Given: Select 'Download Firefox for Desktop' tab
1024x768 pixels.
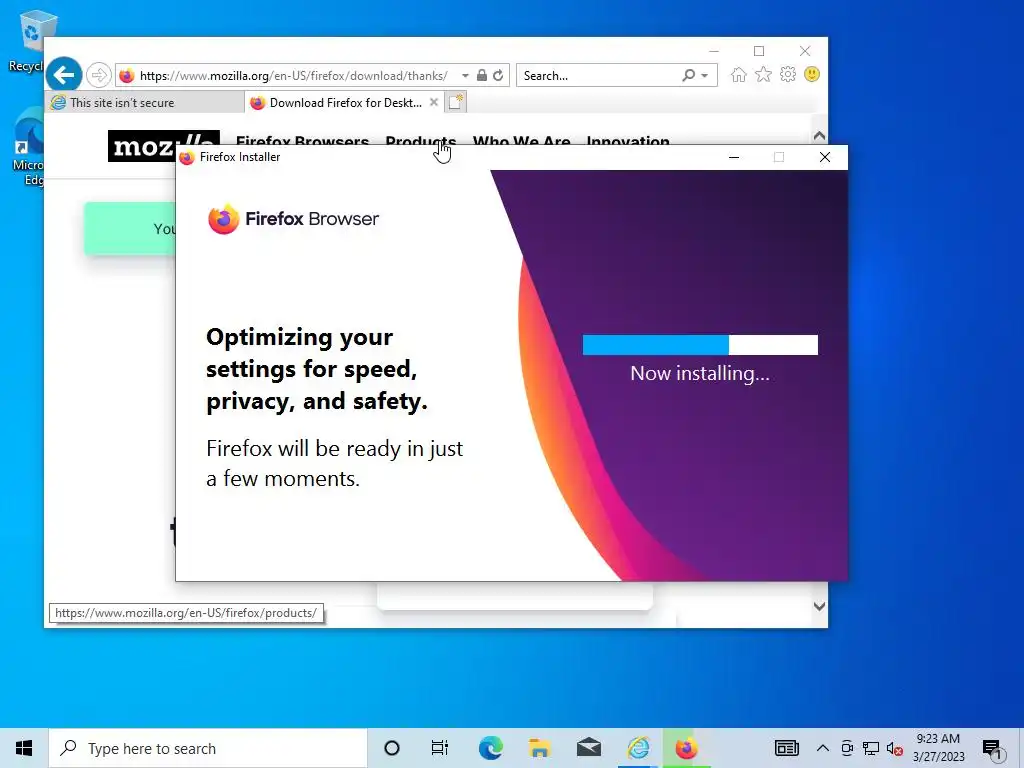Looking at the screenshot, I should [x=344, y=103].
